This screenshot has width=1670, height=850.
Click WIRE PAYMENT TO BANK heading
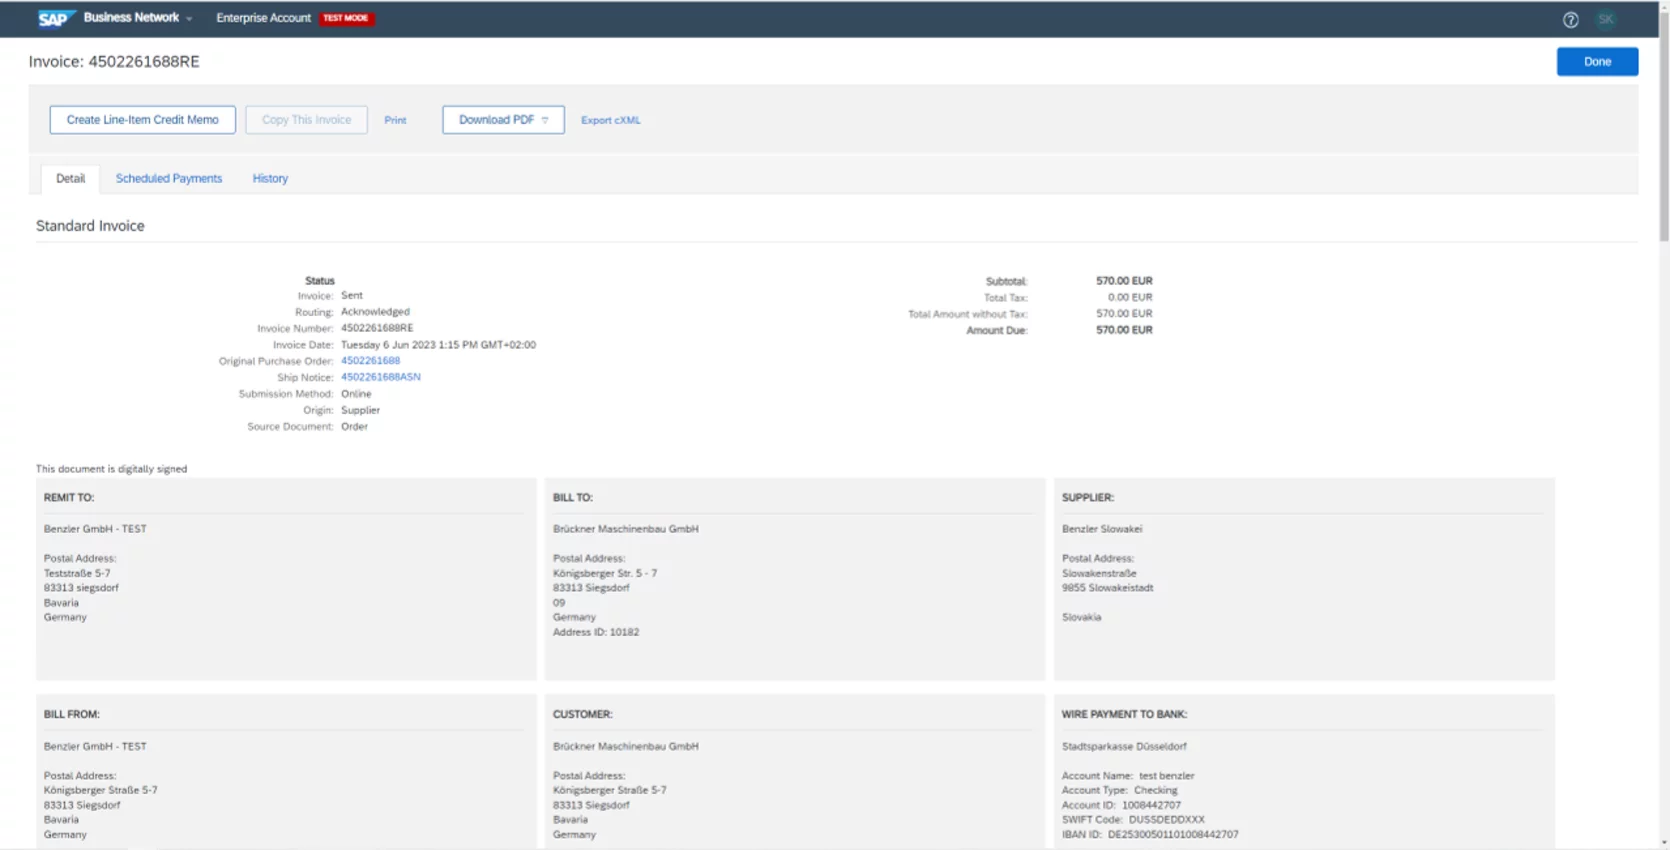click(x=1124, y=714)
